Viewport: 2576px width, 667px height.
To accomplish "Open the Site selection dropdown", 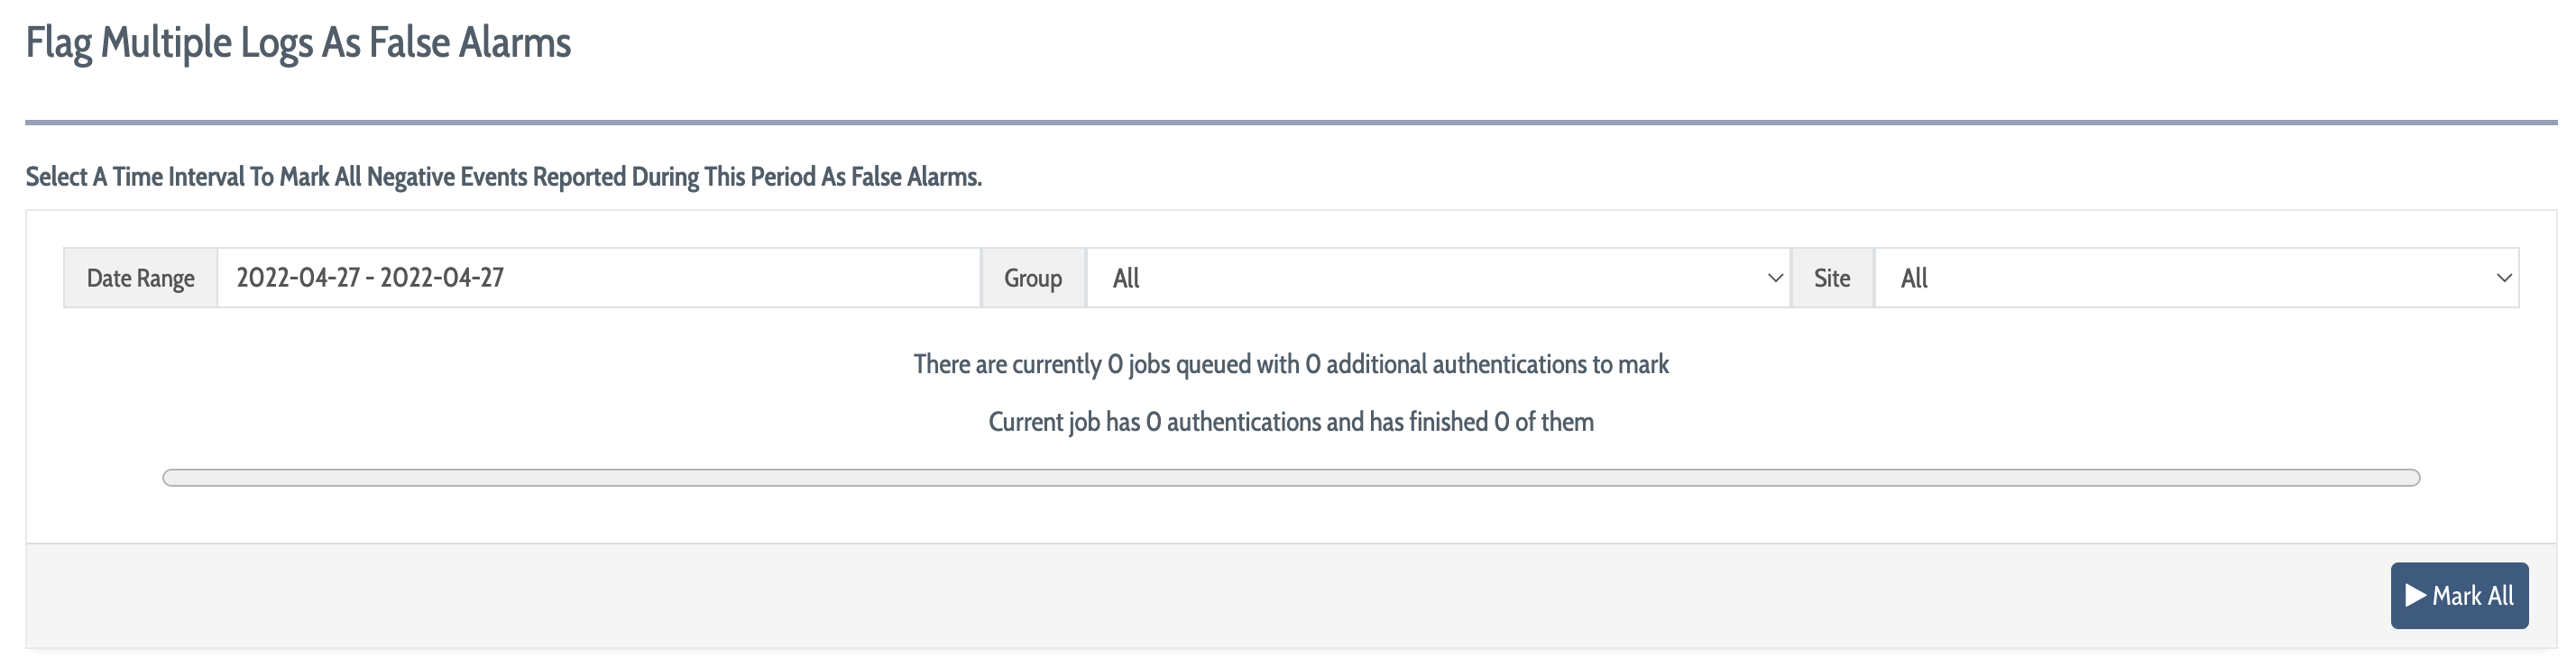I will 2197,278.
